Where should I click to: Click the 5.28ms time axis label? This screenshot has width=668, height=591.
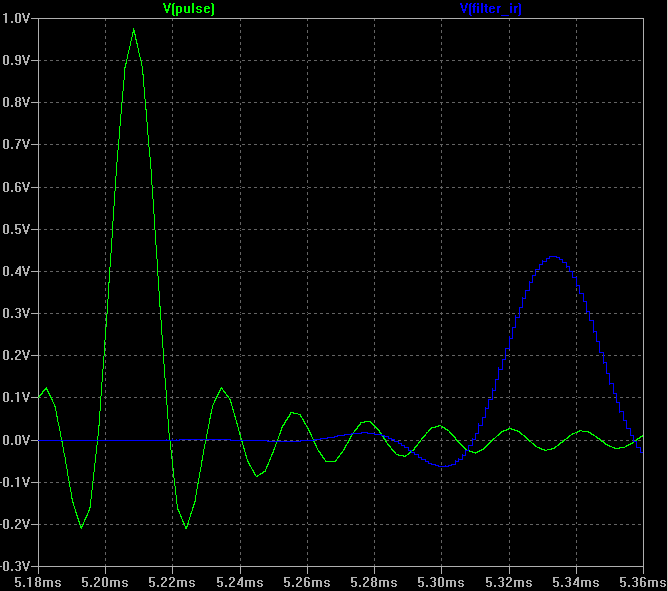pos(374,582)
